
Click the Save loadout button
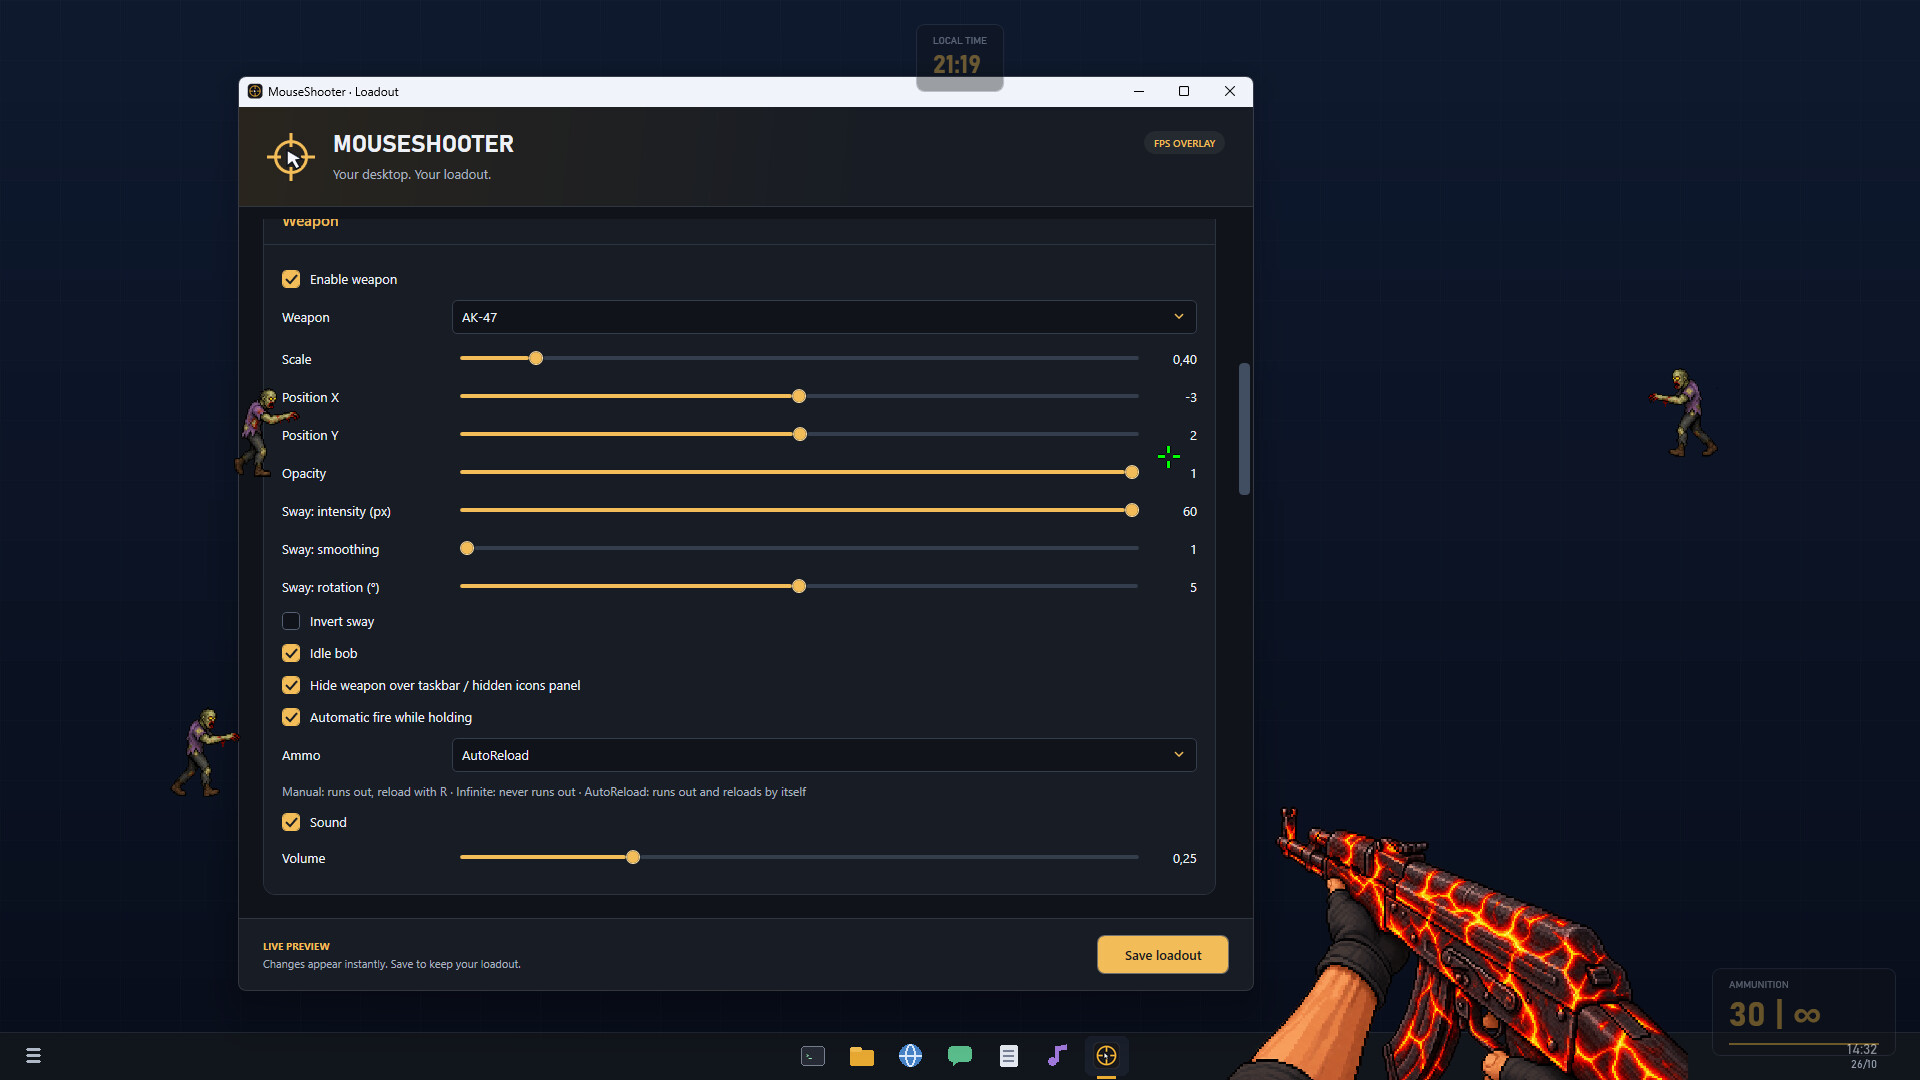coord(1163,955)
